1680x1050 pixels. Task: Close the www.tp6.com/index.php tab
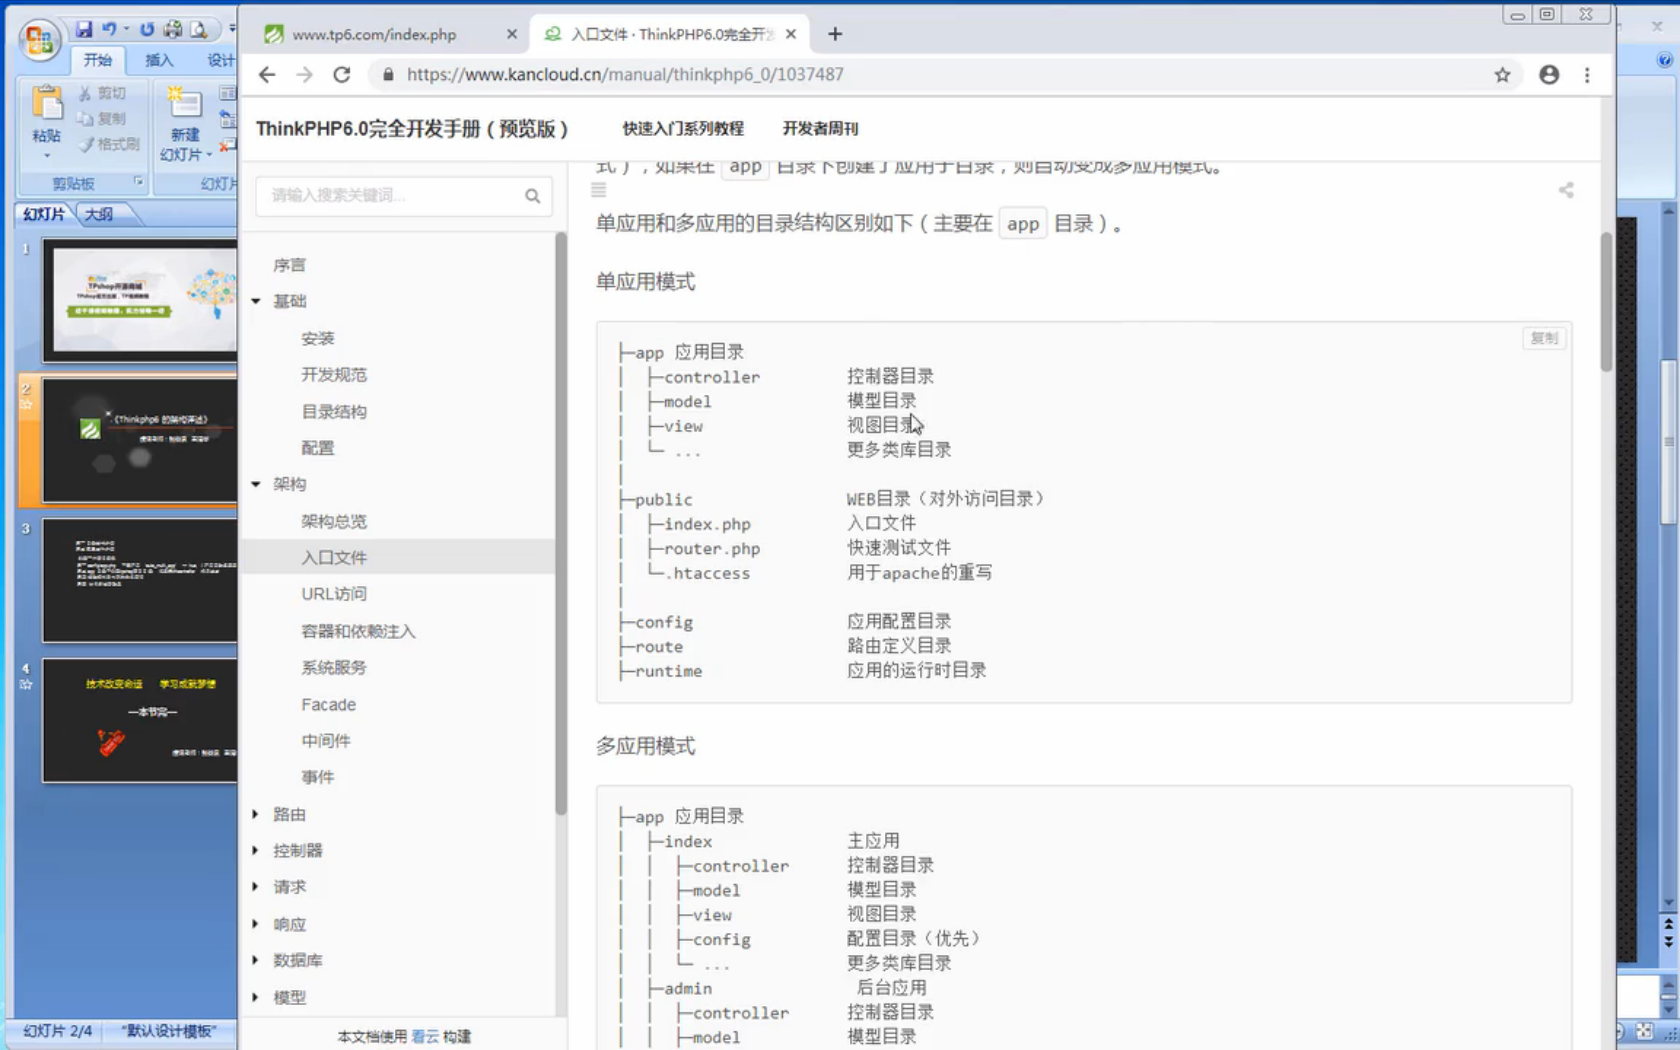[x=512, y=34]
